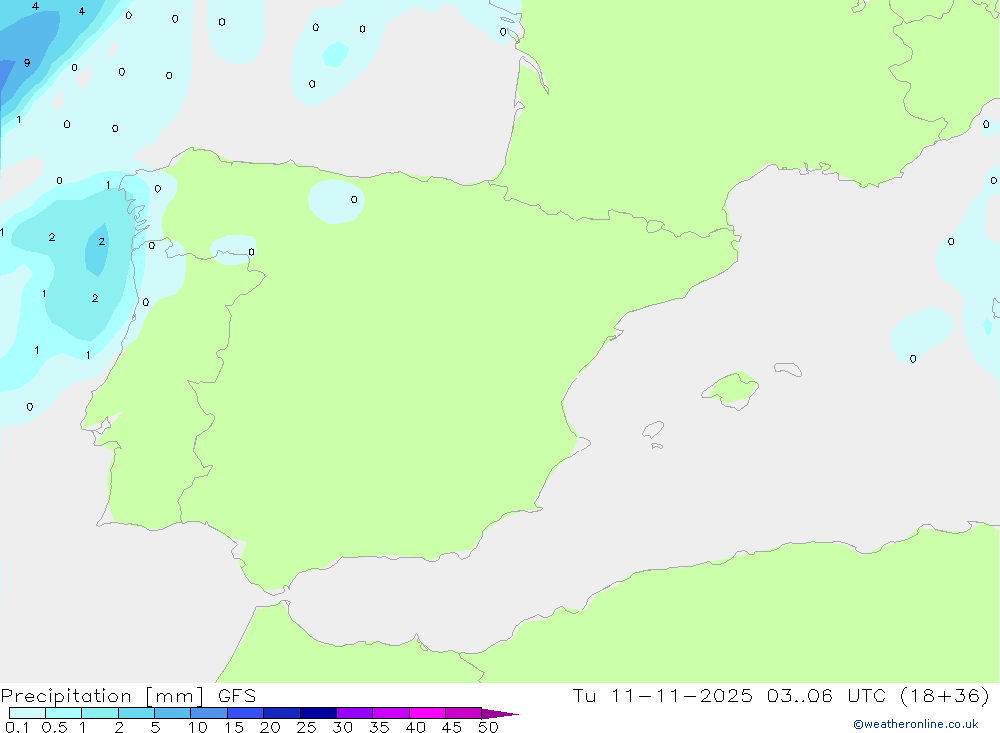
Task: Click the '03..06 UTC' time text
Action: coord(827,696)
